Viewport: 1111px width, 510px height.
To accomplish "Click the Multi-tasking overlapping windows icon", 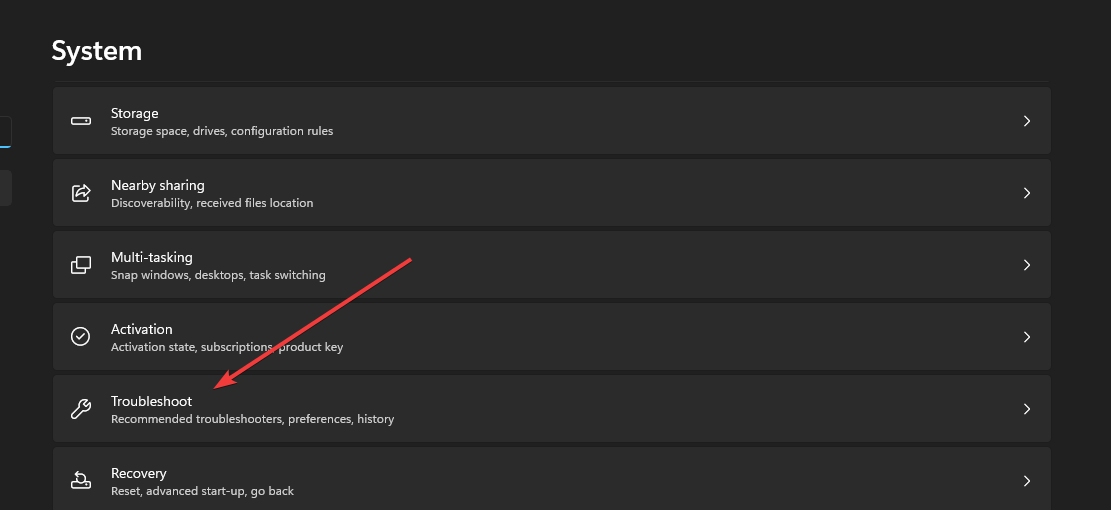I will 81,265.
